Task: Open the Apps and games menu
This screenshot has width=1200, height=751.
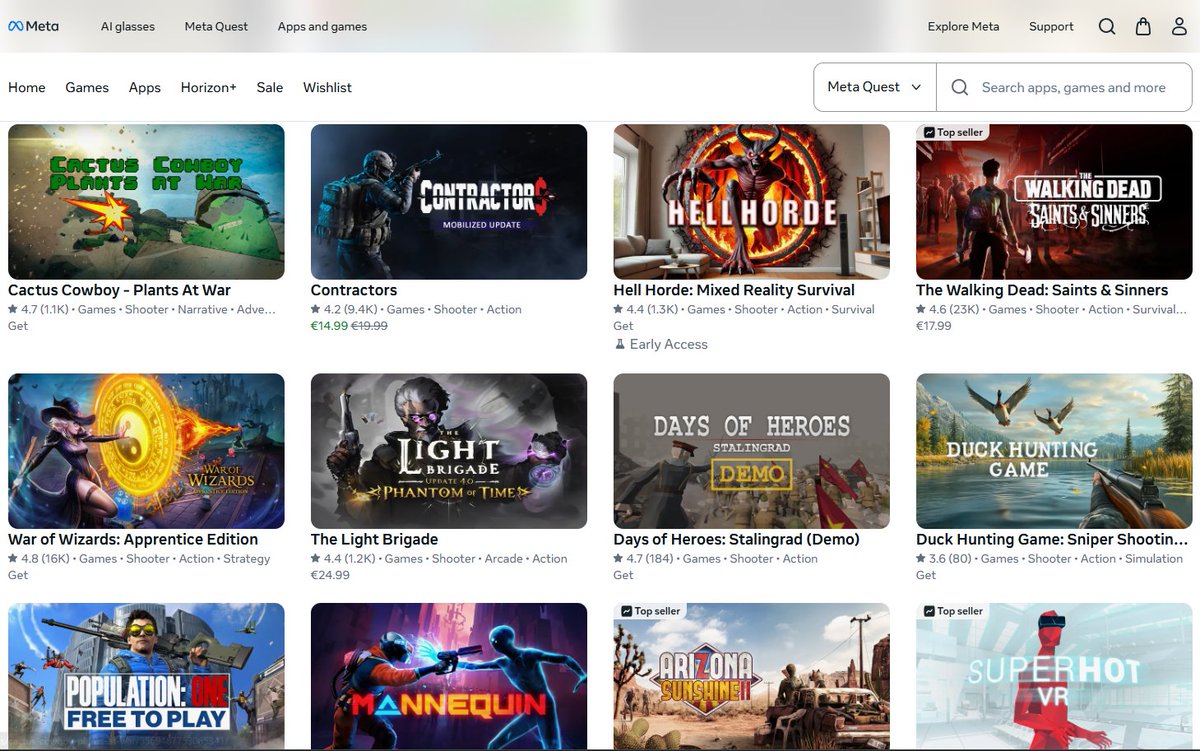Action: [x=322, y=27]
